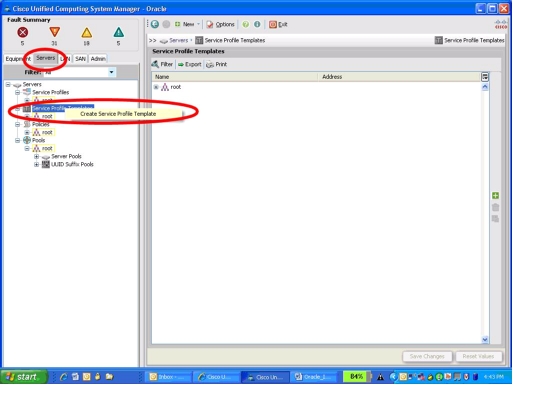Expand the root node under Policies
551x402 pixels.
coord(27,132)
